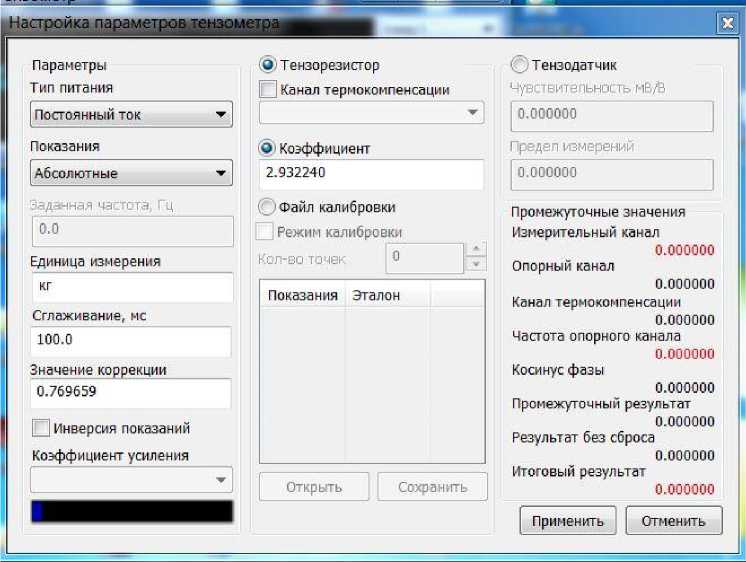
Task: Tick the Инверсия показаний checkbox
Action: tap(41, 428)
